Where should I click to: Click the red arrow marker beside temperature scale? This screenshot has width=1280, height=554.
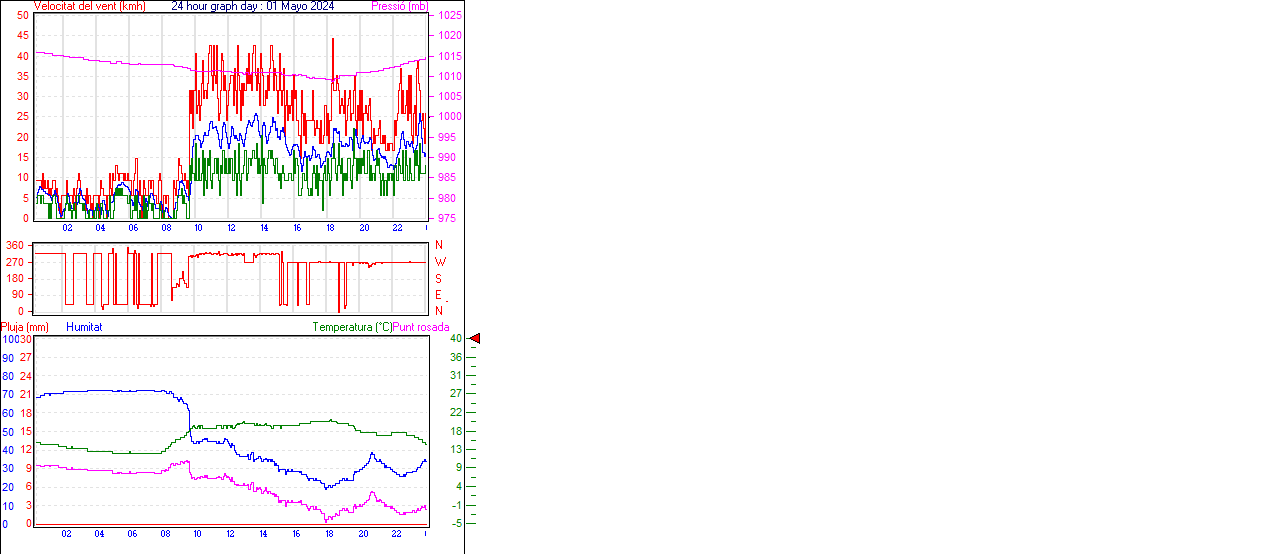475,339
